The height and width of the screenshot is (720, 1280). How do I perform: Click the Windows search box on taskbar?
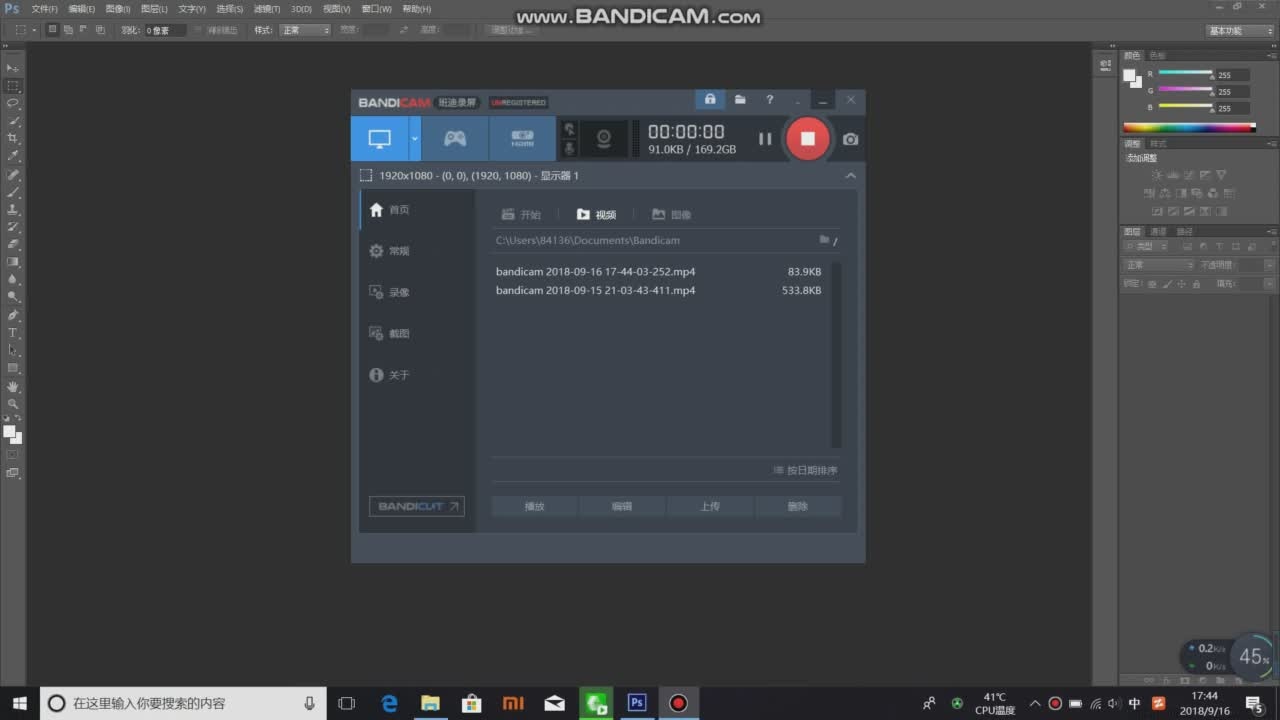(x=183, y=703)
